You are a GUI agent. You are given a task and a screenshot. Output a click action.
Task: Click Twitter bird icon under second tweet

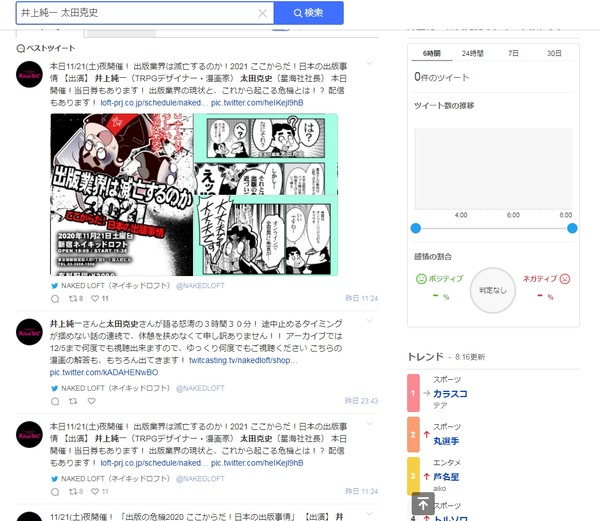(x=55, y=389)
